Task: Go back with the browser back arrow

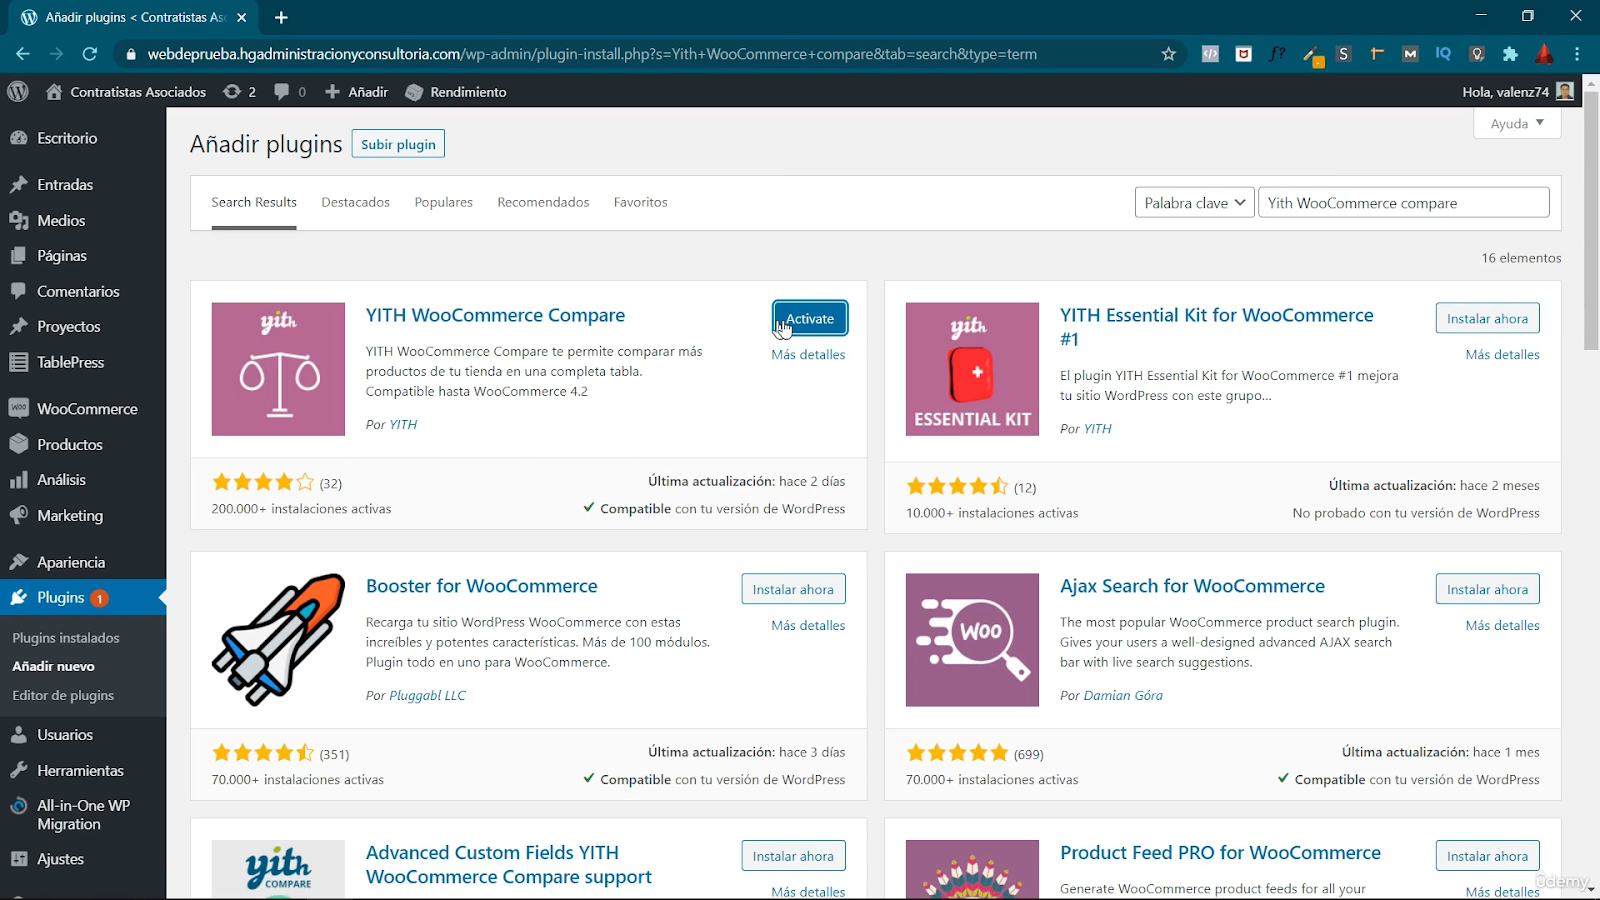Action: click(x=23, y=54)
